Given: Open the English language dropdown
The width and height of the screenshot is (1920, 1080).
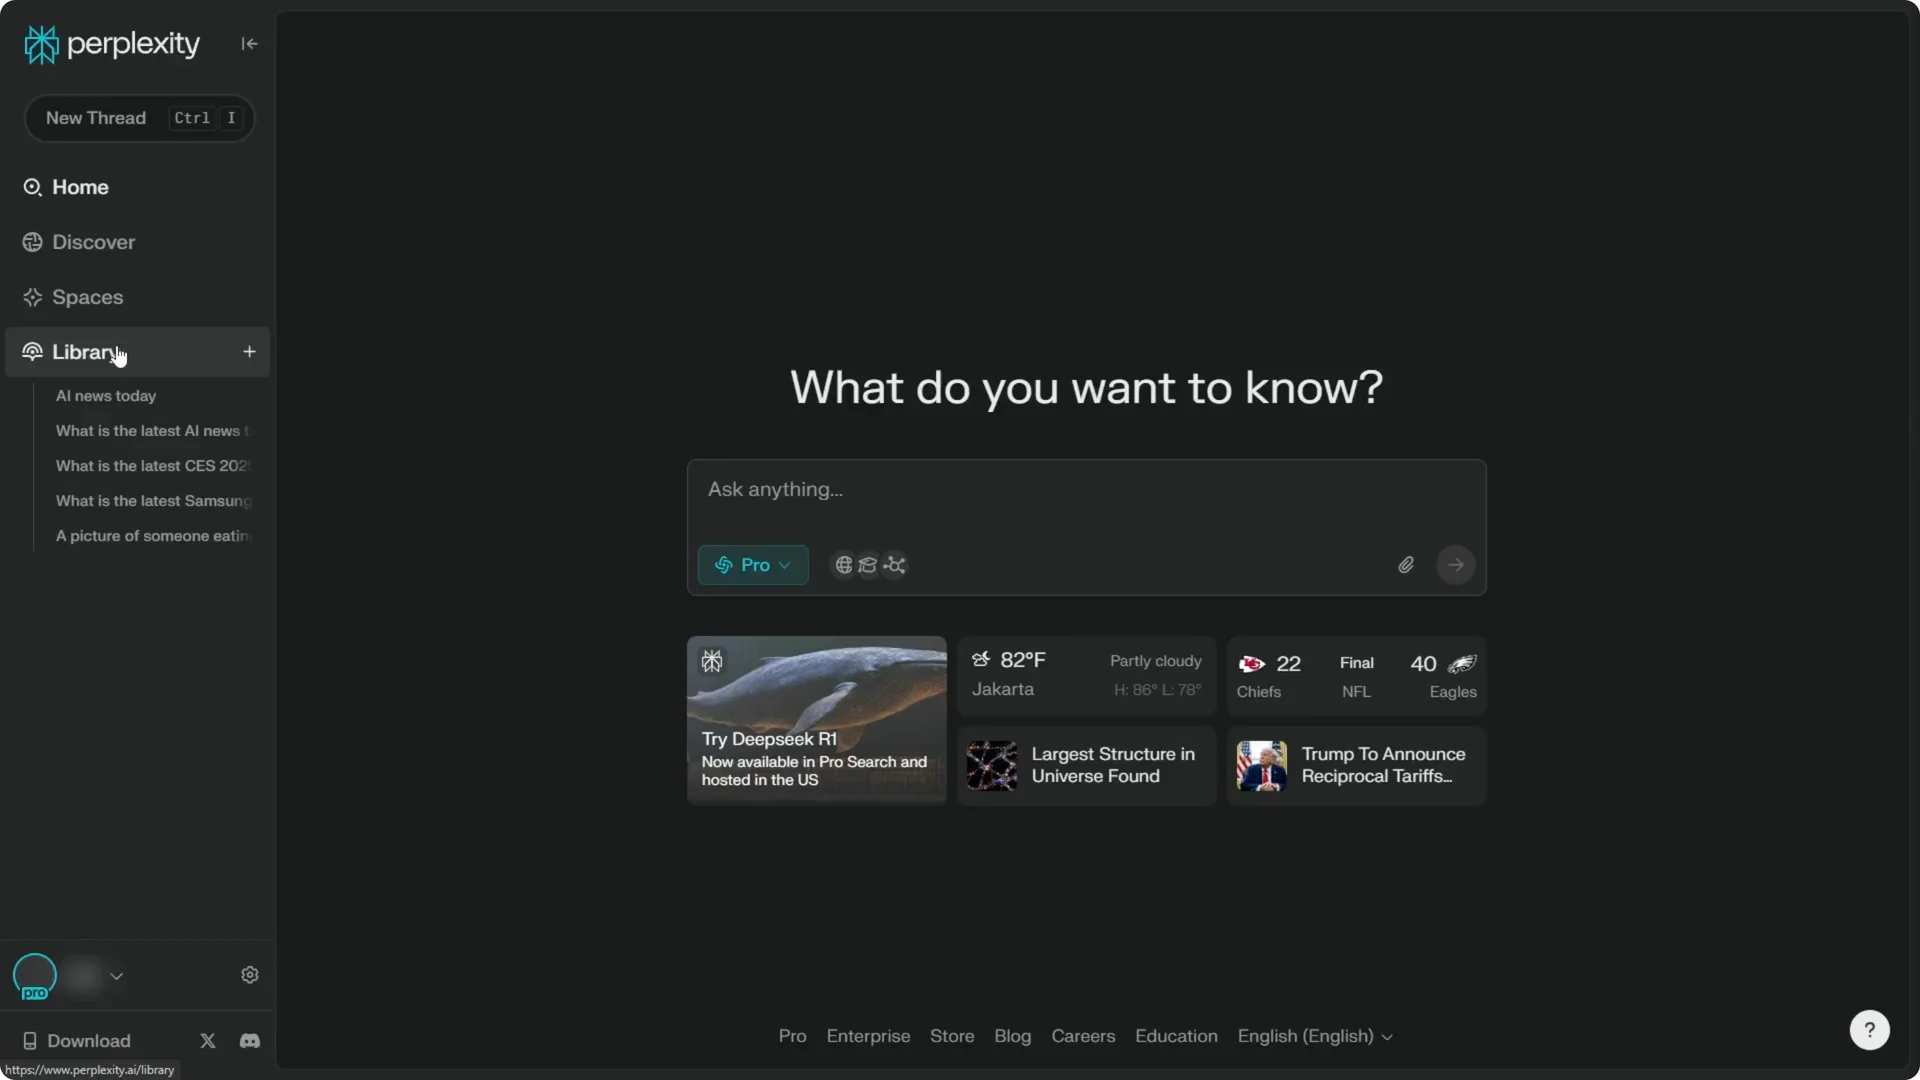Looking at the screenshot, I should 1314,1036.
